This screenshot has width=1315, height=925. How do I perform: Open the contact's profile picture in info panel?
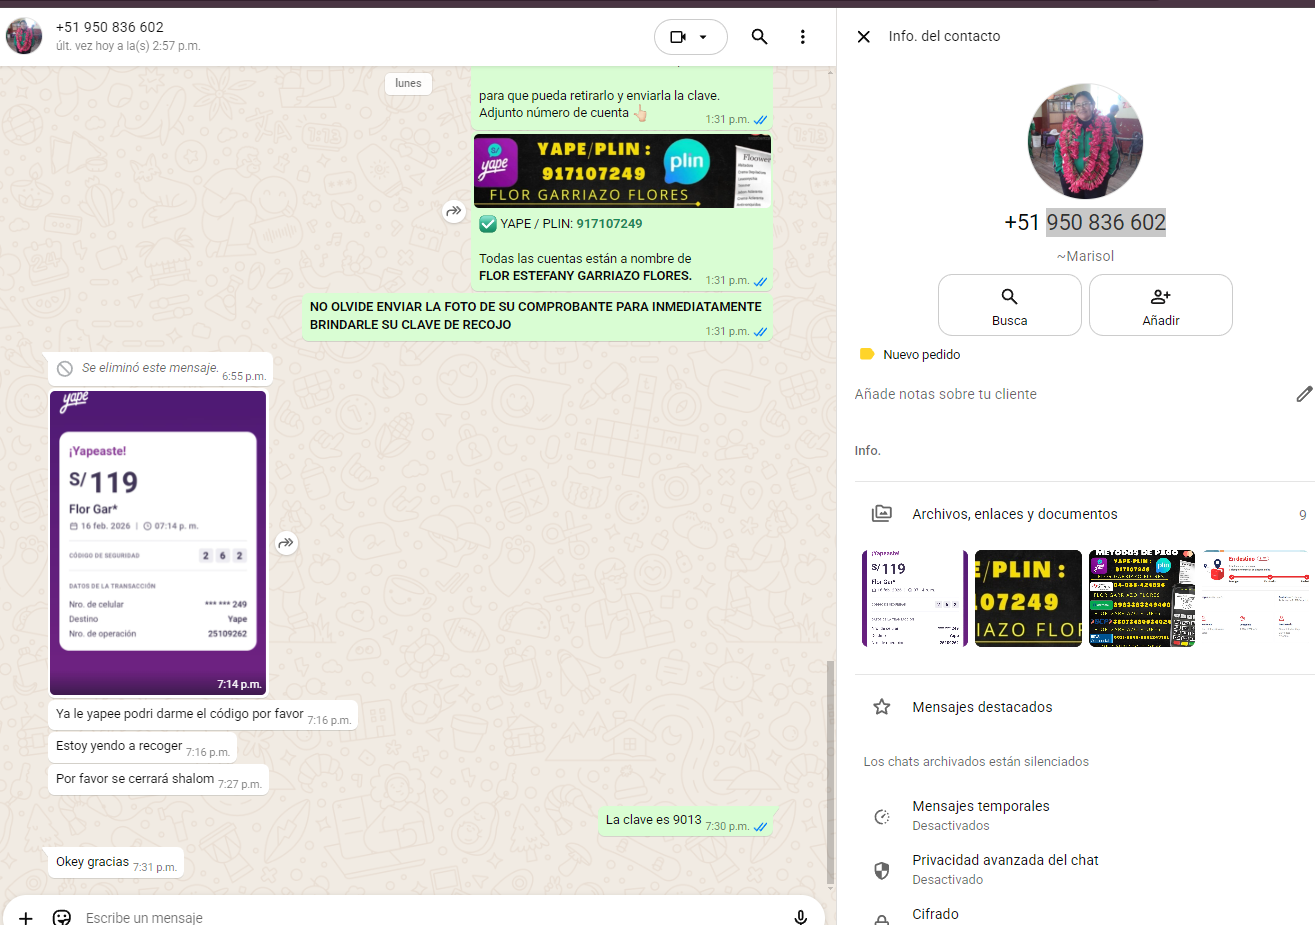point(1085,141)
